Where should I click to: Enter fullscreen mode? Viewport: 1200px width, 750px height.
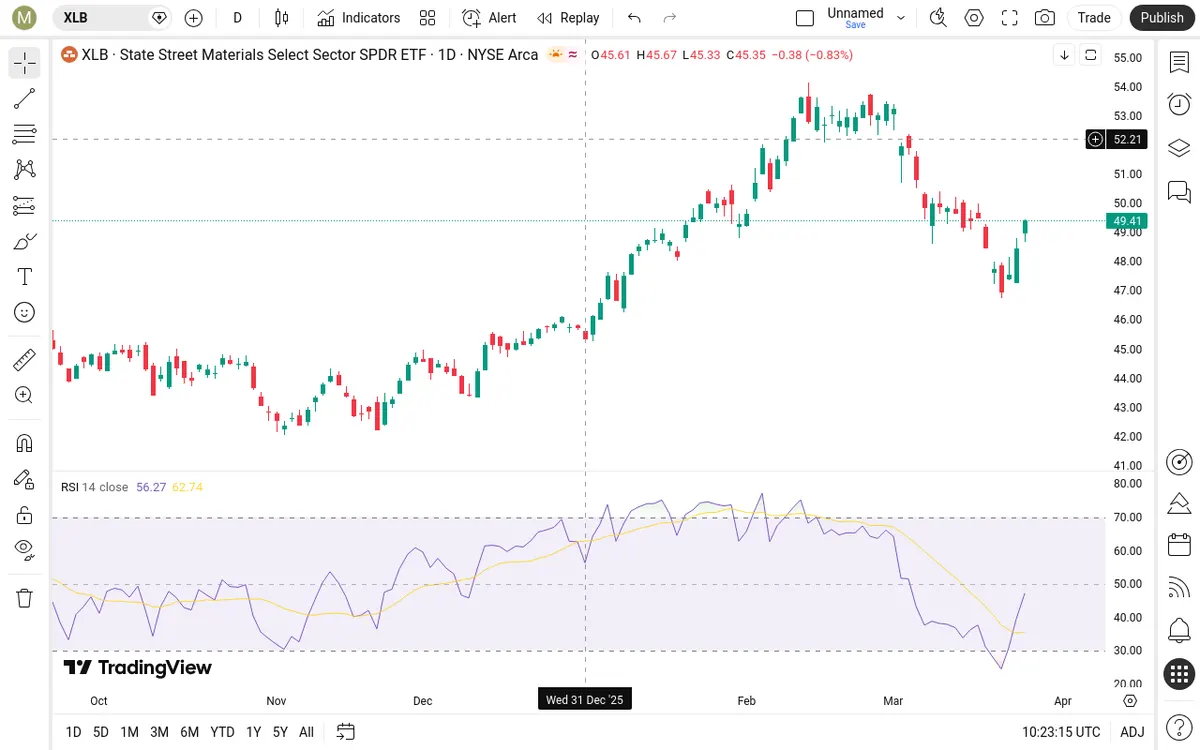(x=1010, y=18)
